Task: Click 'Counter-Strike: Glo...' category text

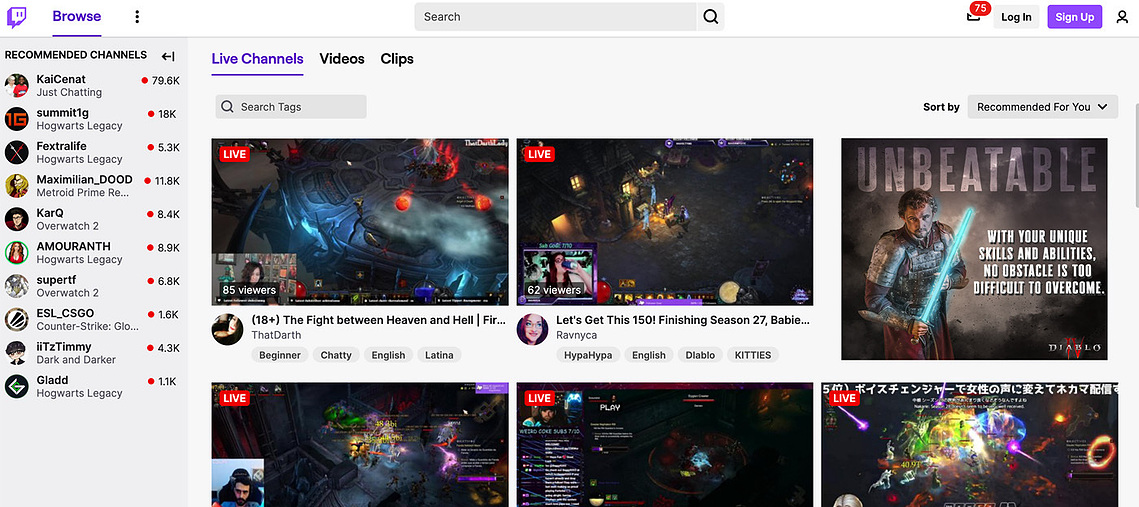Action: coord(87,326)
